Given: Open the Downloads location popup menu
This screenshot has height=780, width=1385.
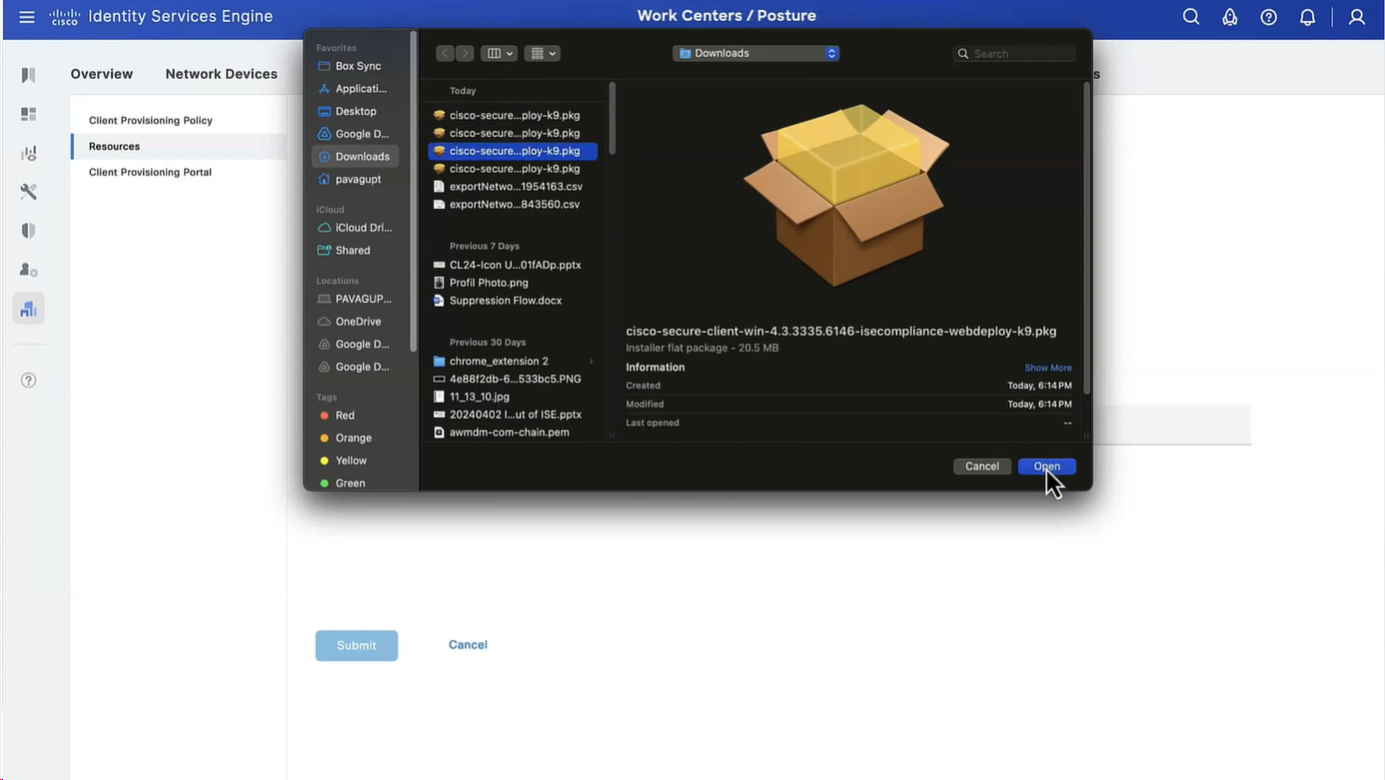Looking at the screenshot, I should point(756,53).
